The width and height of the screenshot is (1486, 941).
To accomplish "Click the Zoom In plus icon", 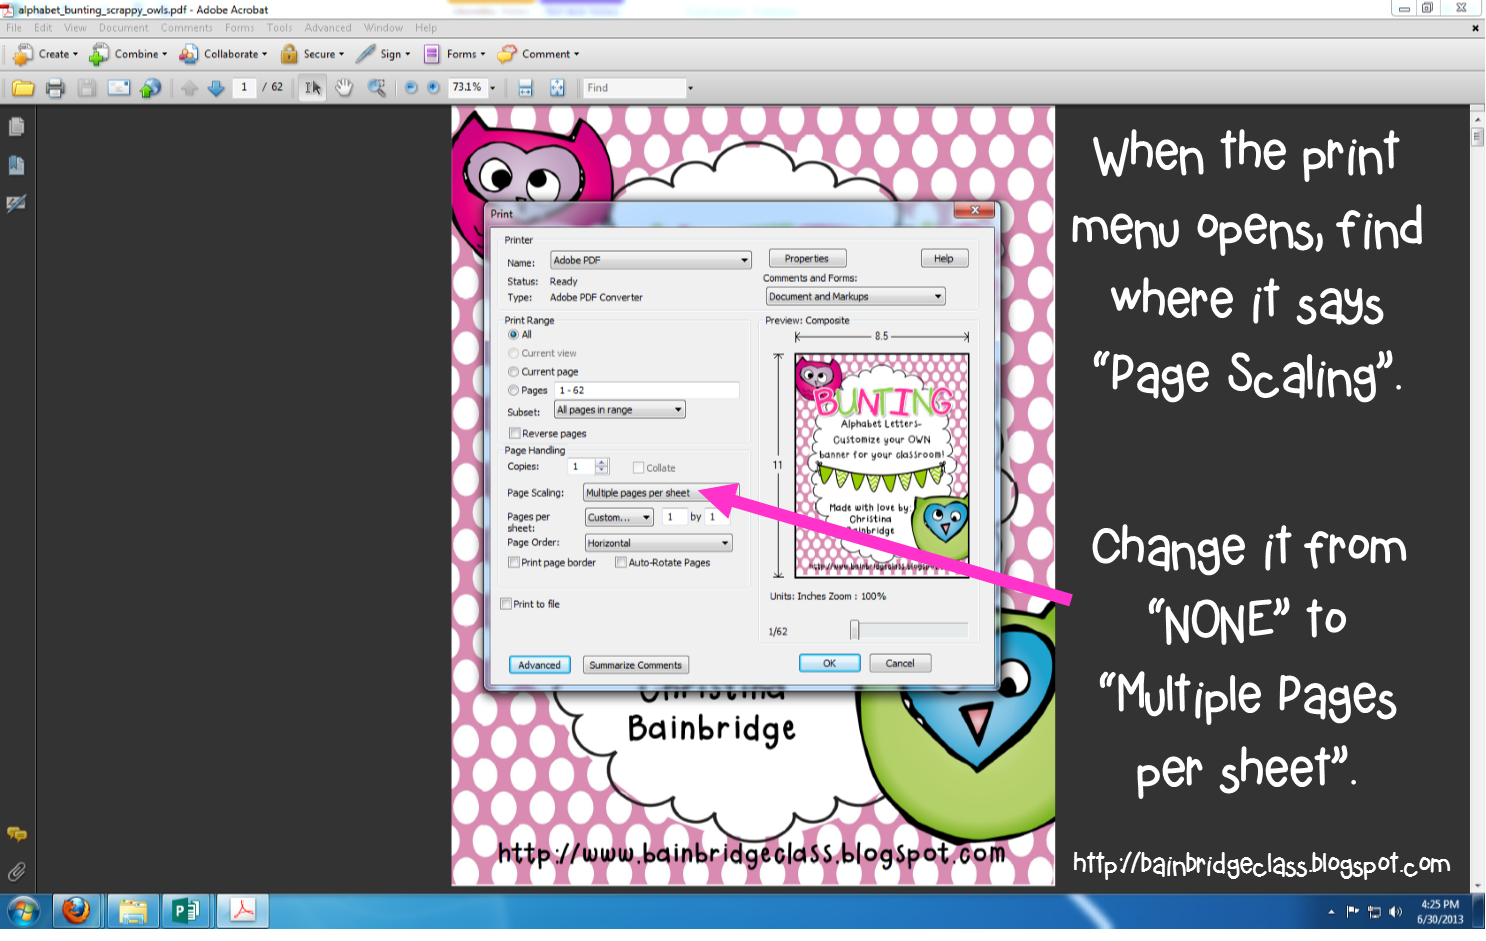I will pyautogui.click(x=433, y=88).
